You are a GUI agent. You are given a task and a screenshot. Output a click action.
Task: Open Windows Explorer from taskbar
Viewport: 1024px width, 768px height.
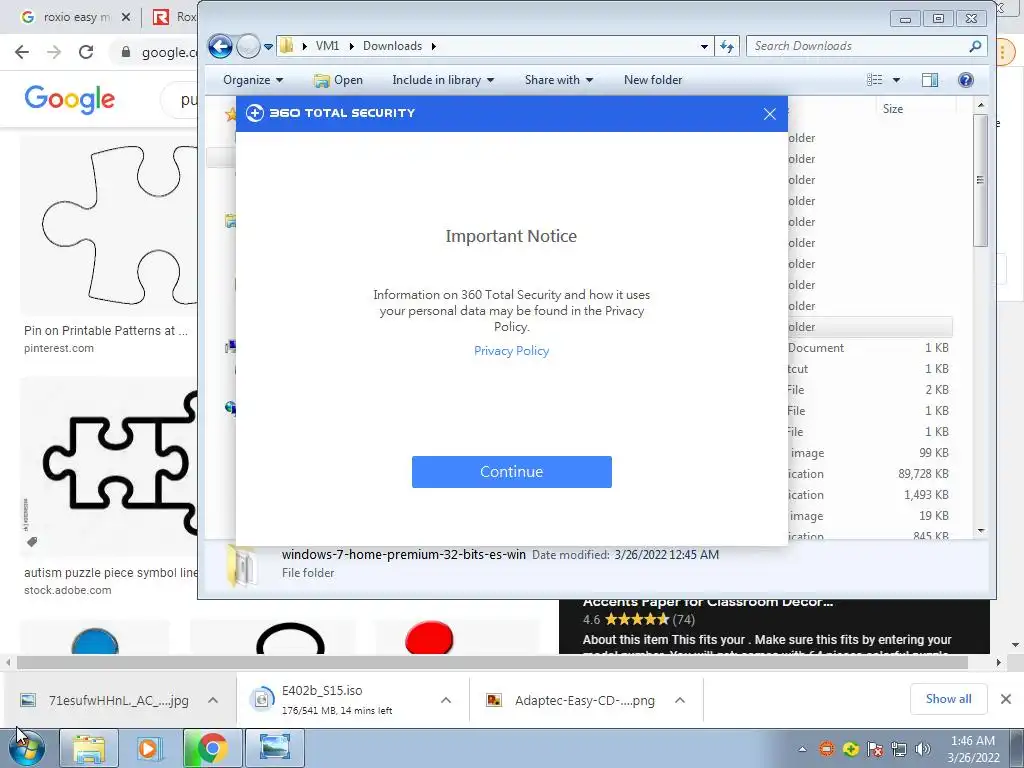tap(89, 748)
